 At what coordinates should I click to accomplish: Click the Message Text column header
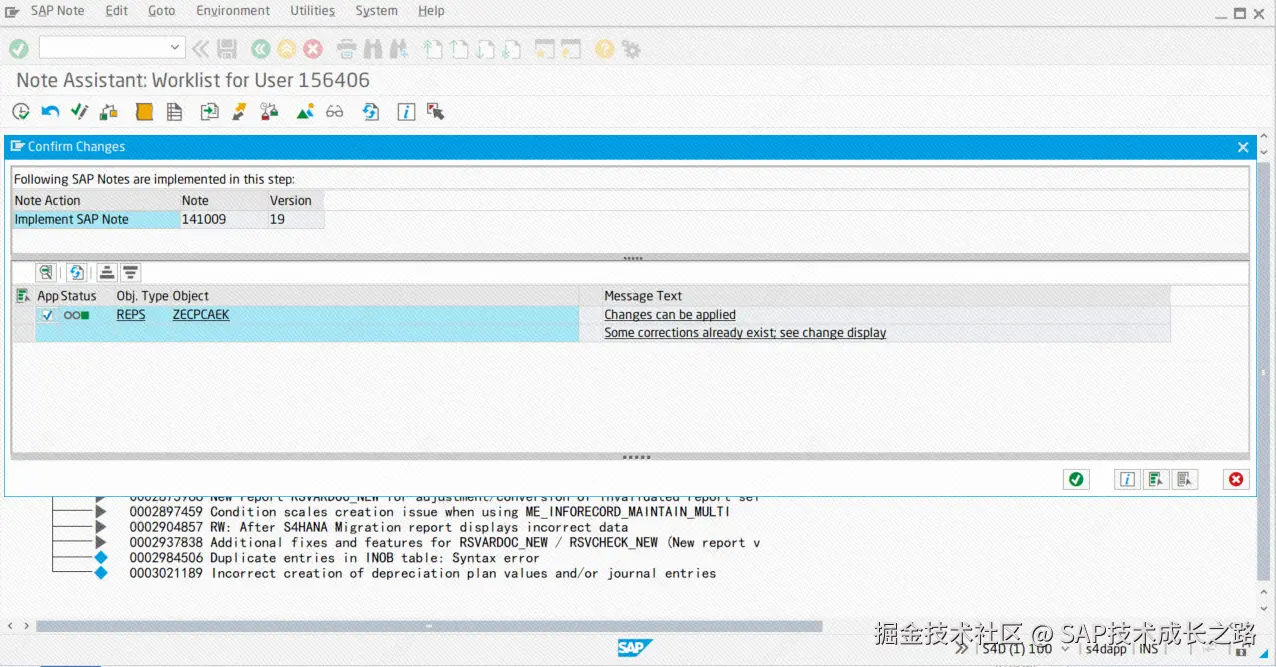(643, 296)
